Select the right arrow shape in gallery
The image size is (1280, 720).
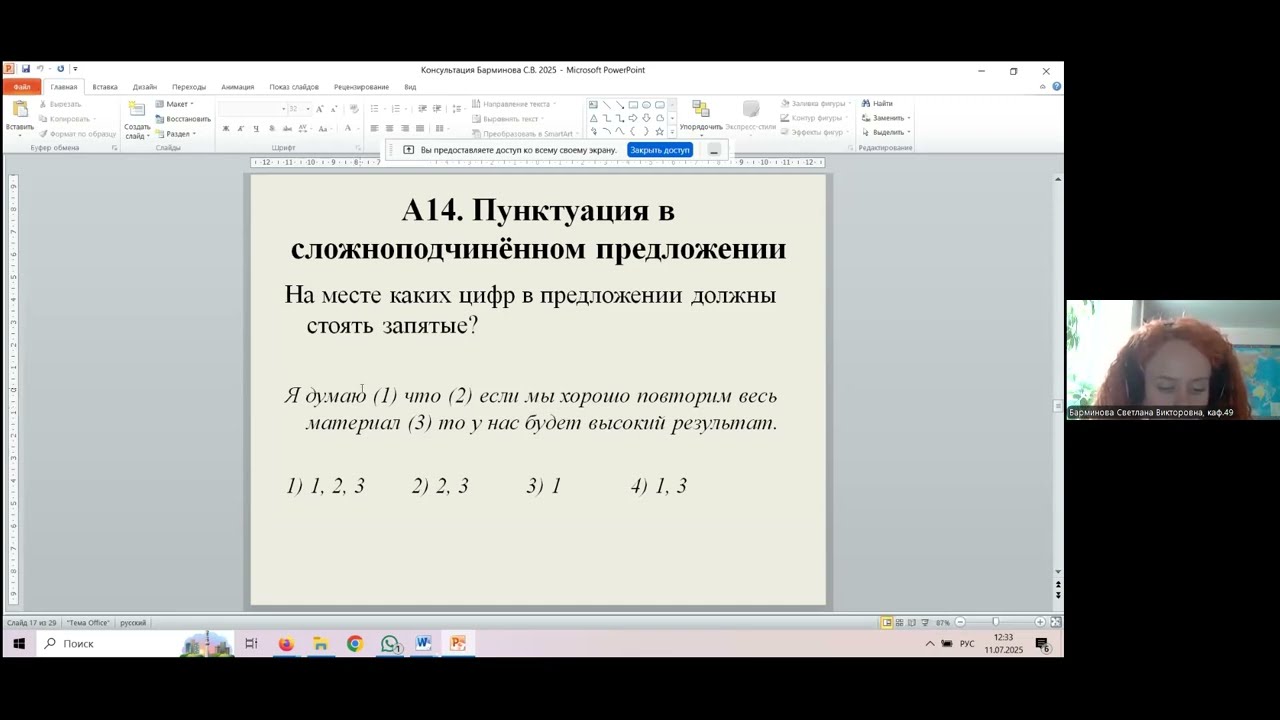point(633,118)
